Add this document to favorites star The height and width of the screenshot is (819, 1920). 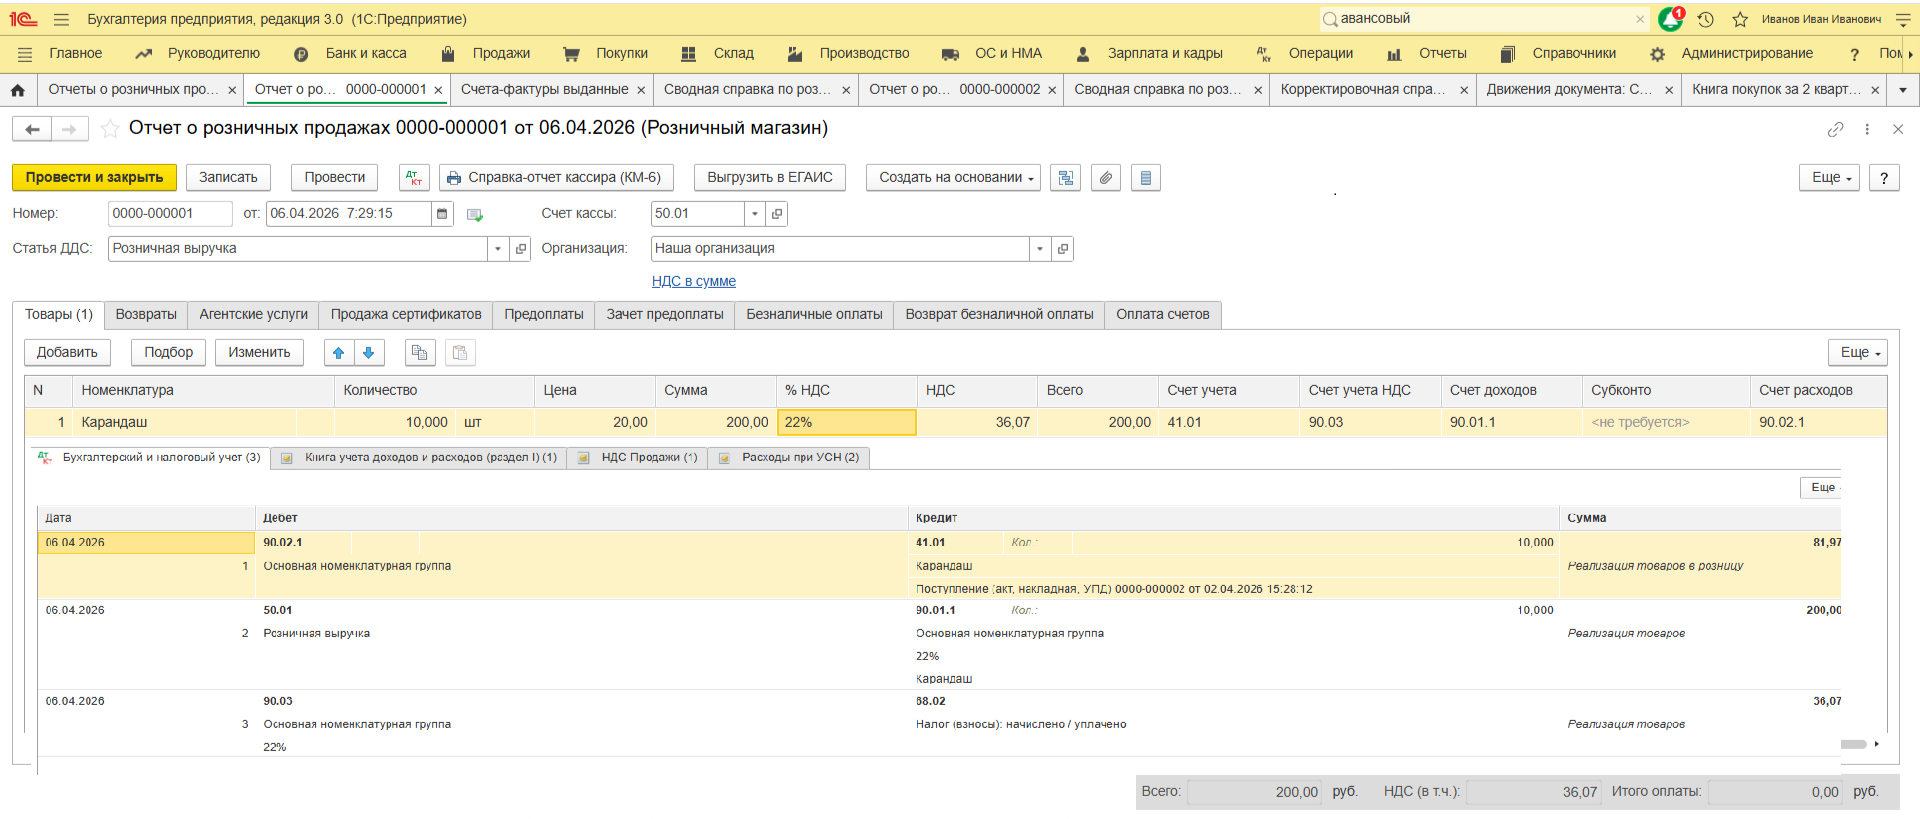pyautogui.click(x=110, y=129)
